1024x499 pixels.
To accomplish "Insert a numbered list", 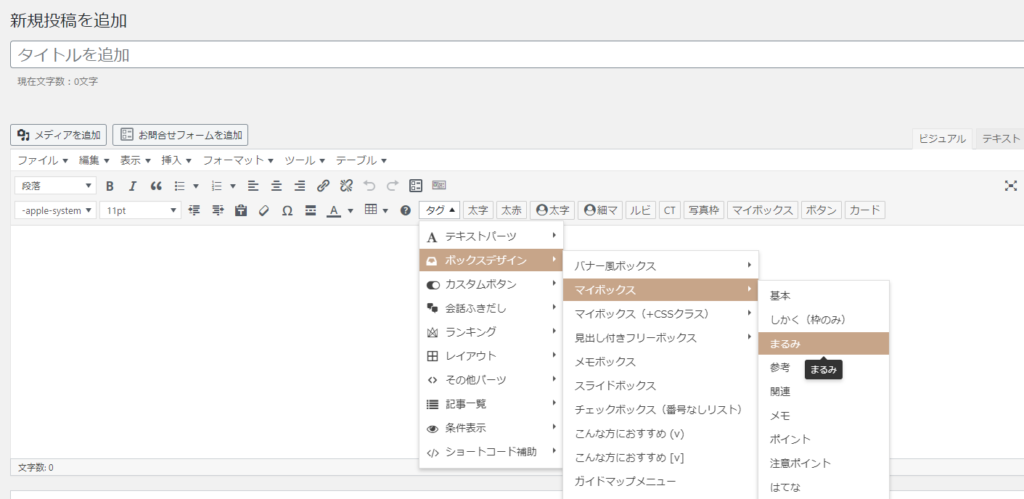I will (217, 186).
